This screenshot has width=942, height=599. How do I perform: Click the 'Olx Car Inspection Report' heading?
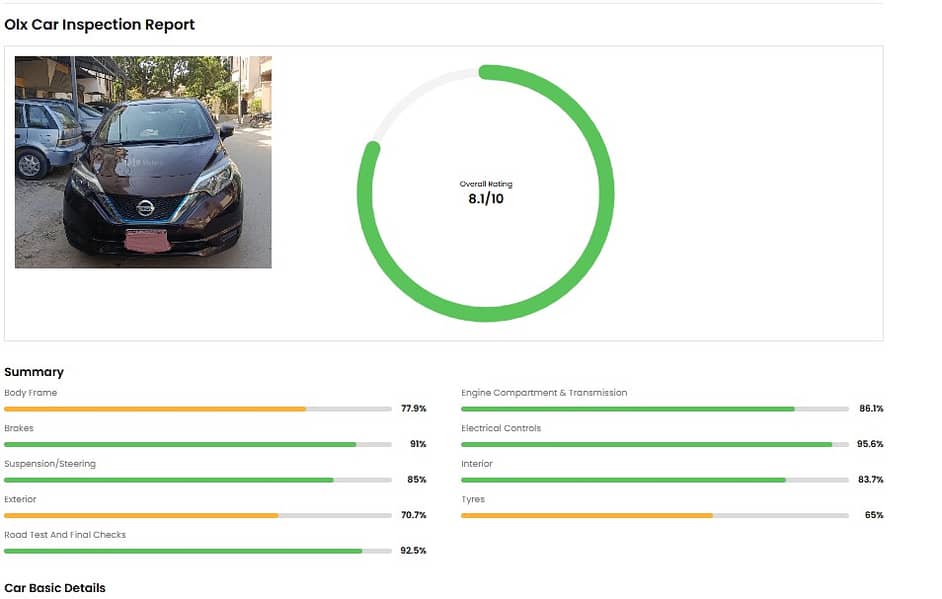tap(100, 25)
